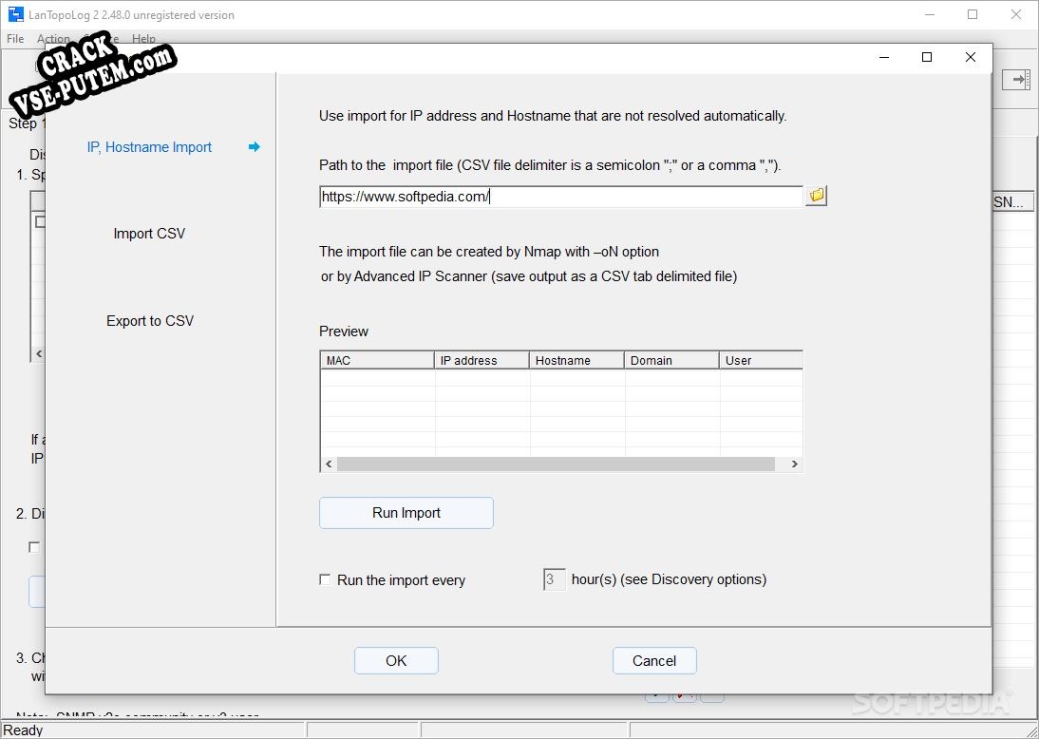This screenshot has height=739, width=1039.
Task: Open the File menu
Action: pyautogui.click(x=14, y=38)
